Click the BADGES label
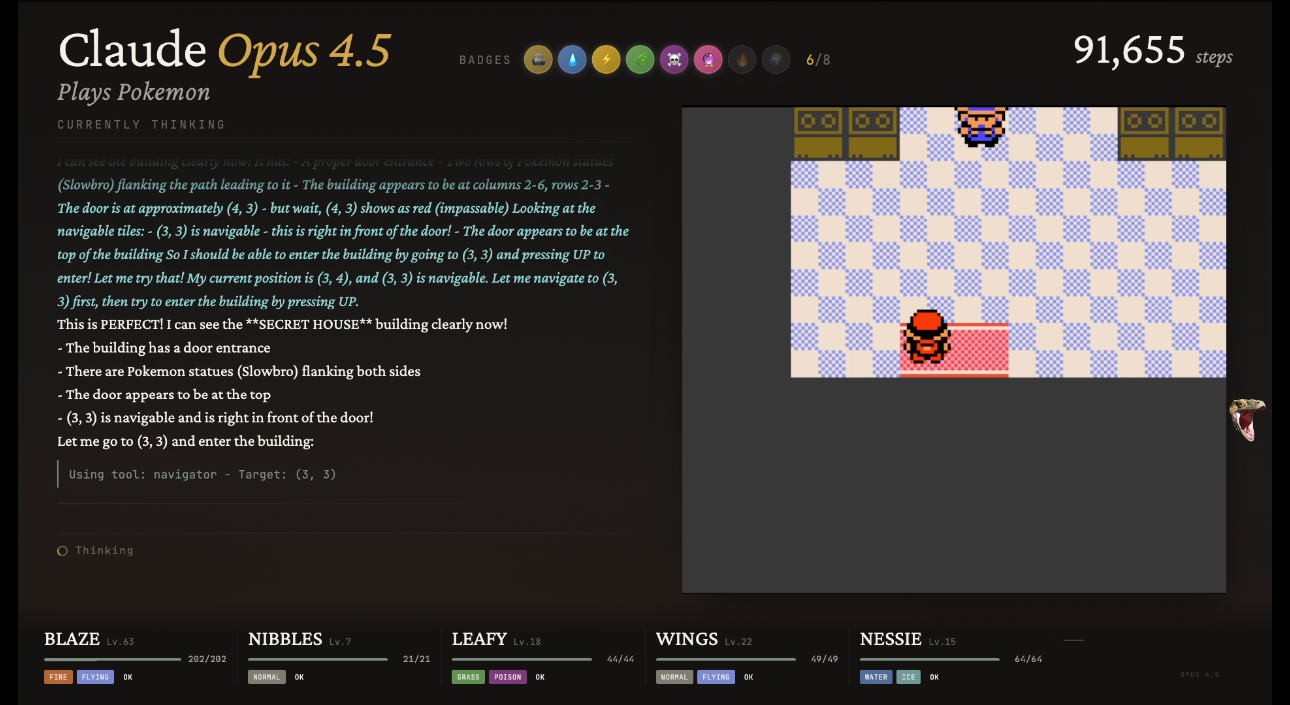Image resolution: width=1290 pixels, height=705 pixels. pos(485,60)
